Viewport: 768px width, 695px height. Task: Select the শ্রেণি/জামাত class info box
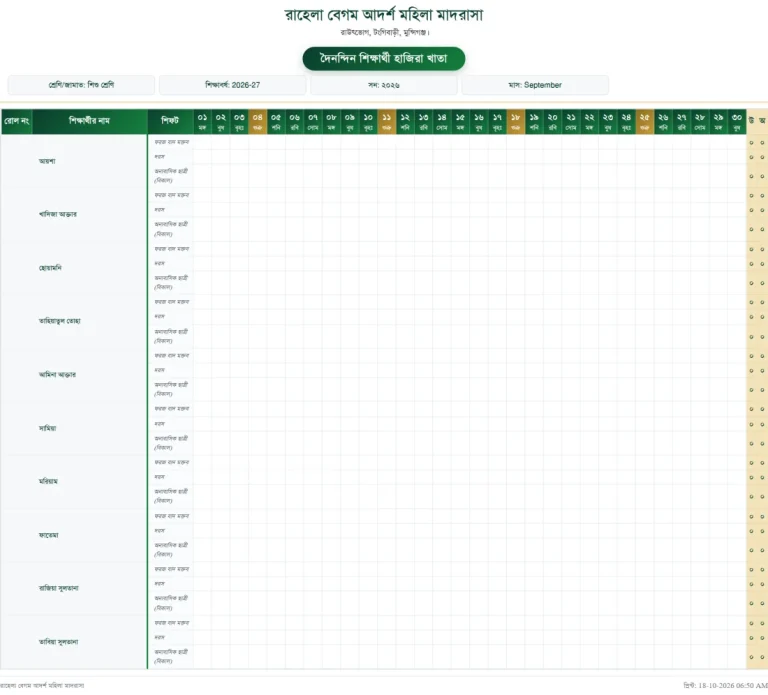click(x=81, y=85)
